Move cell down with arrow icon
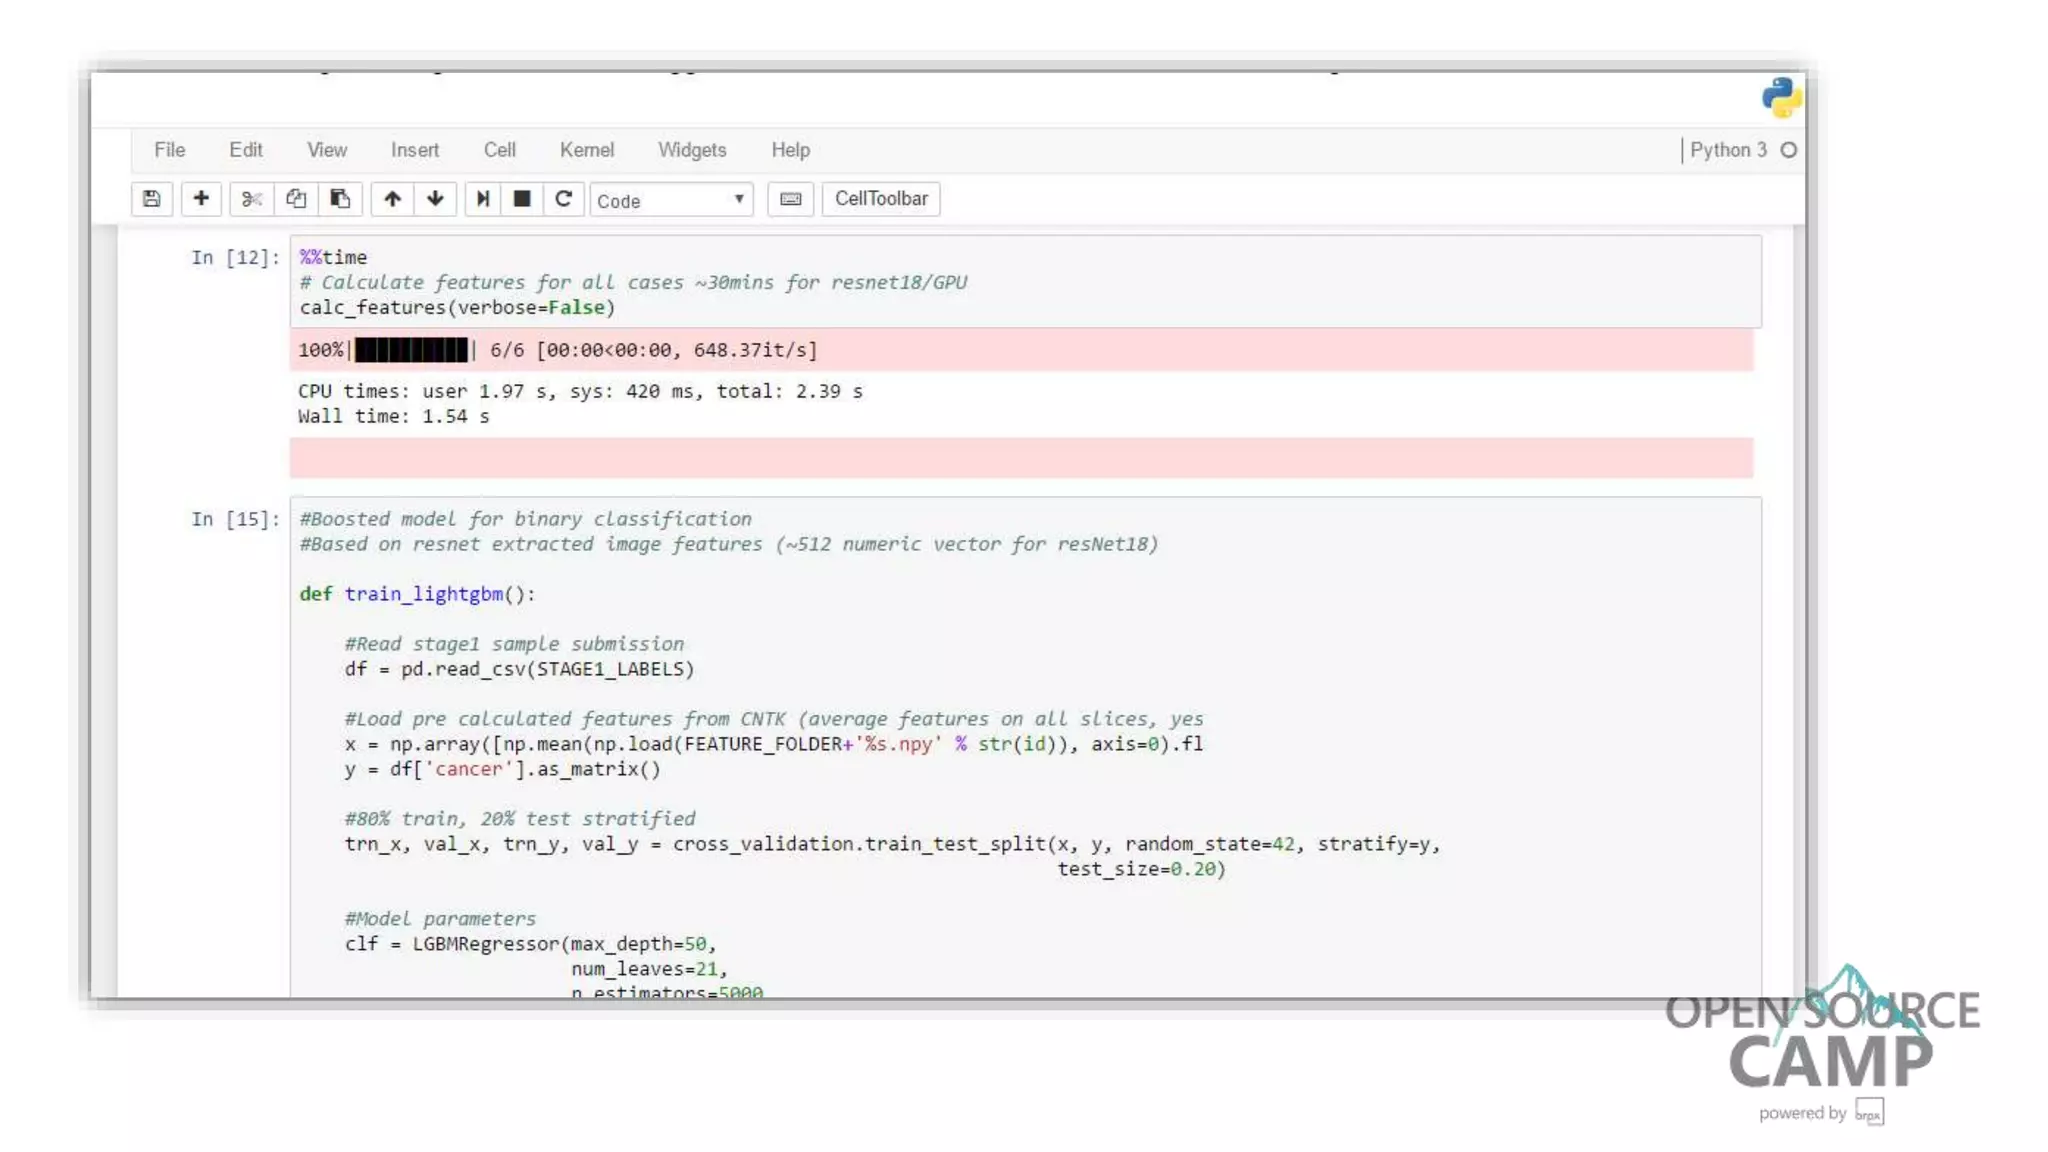The height and width of the screenshot is (1152, 2048). click(435, 199)
